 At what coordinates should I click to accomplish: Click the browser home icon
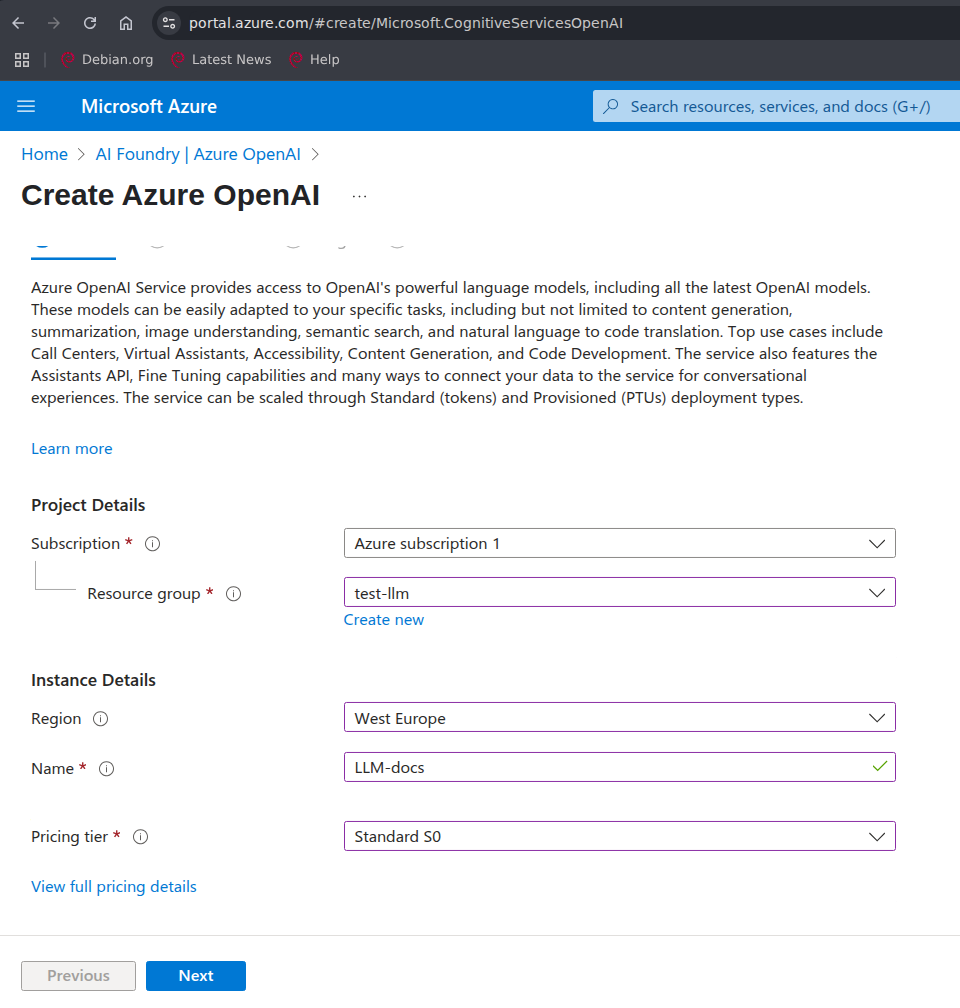point(126,23)
